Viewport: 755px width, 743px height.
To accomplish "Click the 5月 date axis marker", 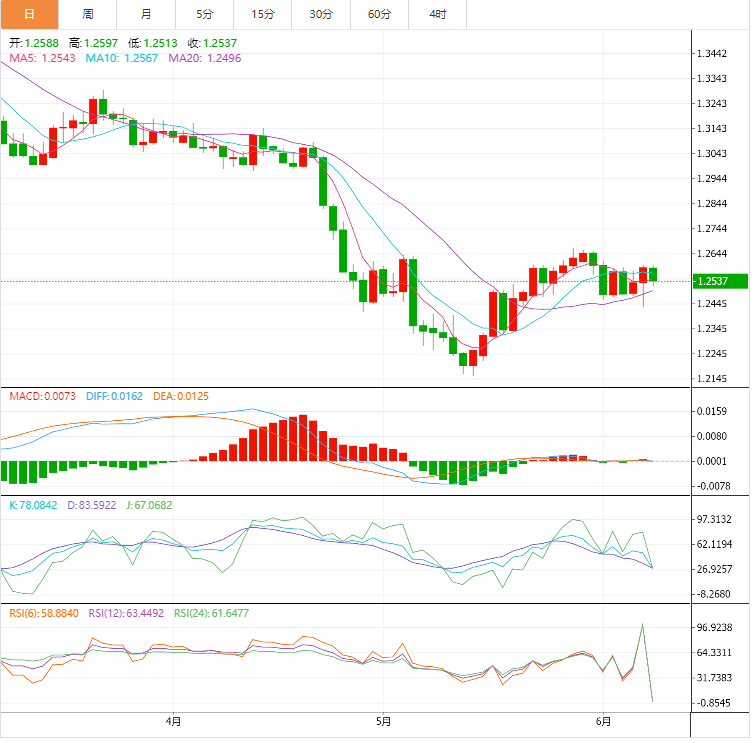I will click(x=383, y=721).
